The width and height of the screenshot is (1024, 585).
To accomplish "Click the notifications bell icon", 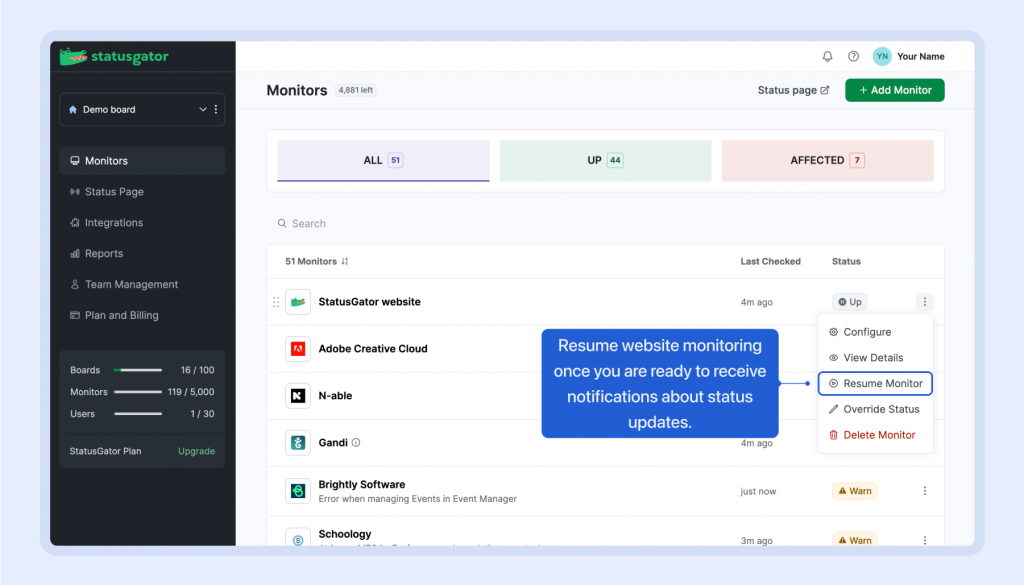I will coord(827,57).
